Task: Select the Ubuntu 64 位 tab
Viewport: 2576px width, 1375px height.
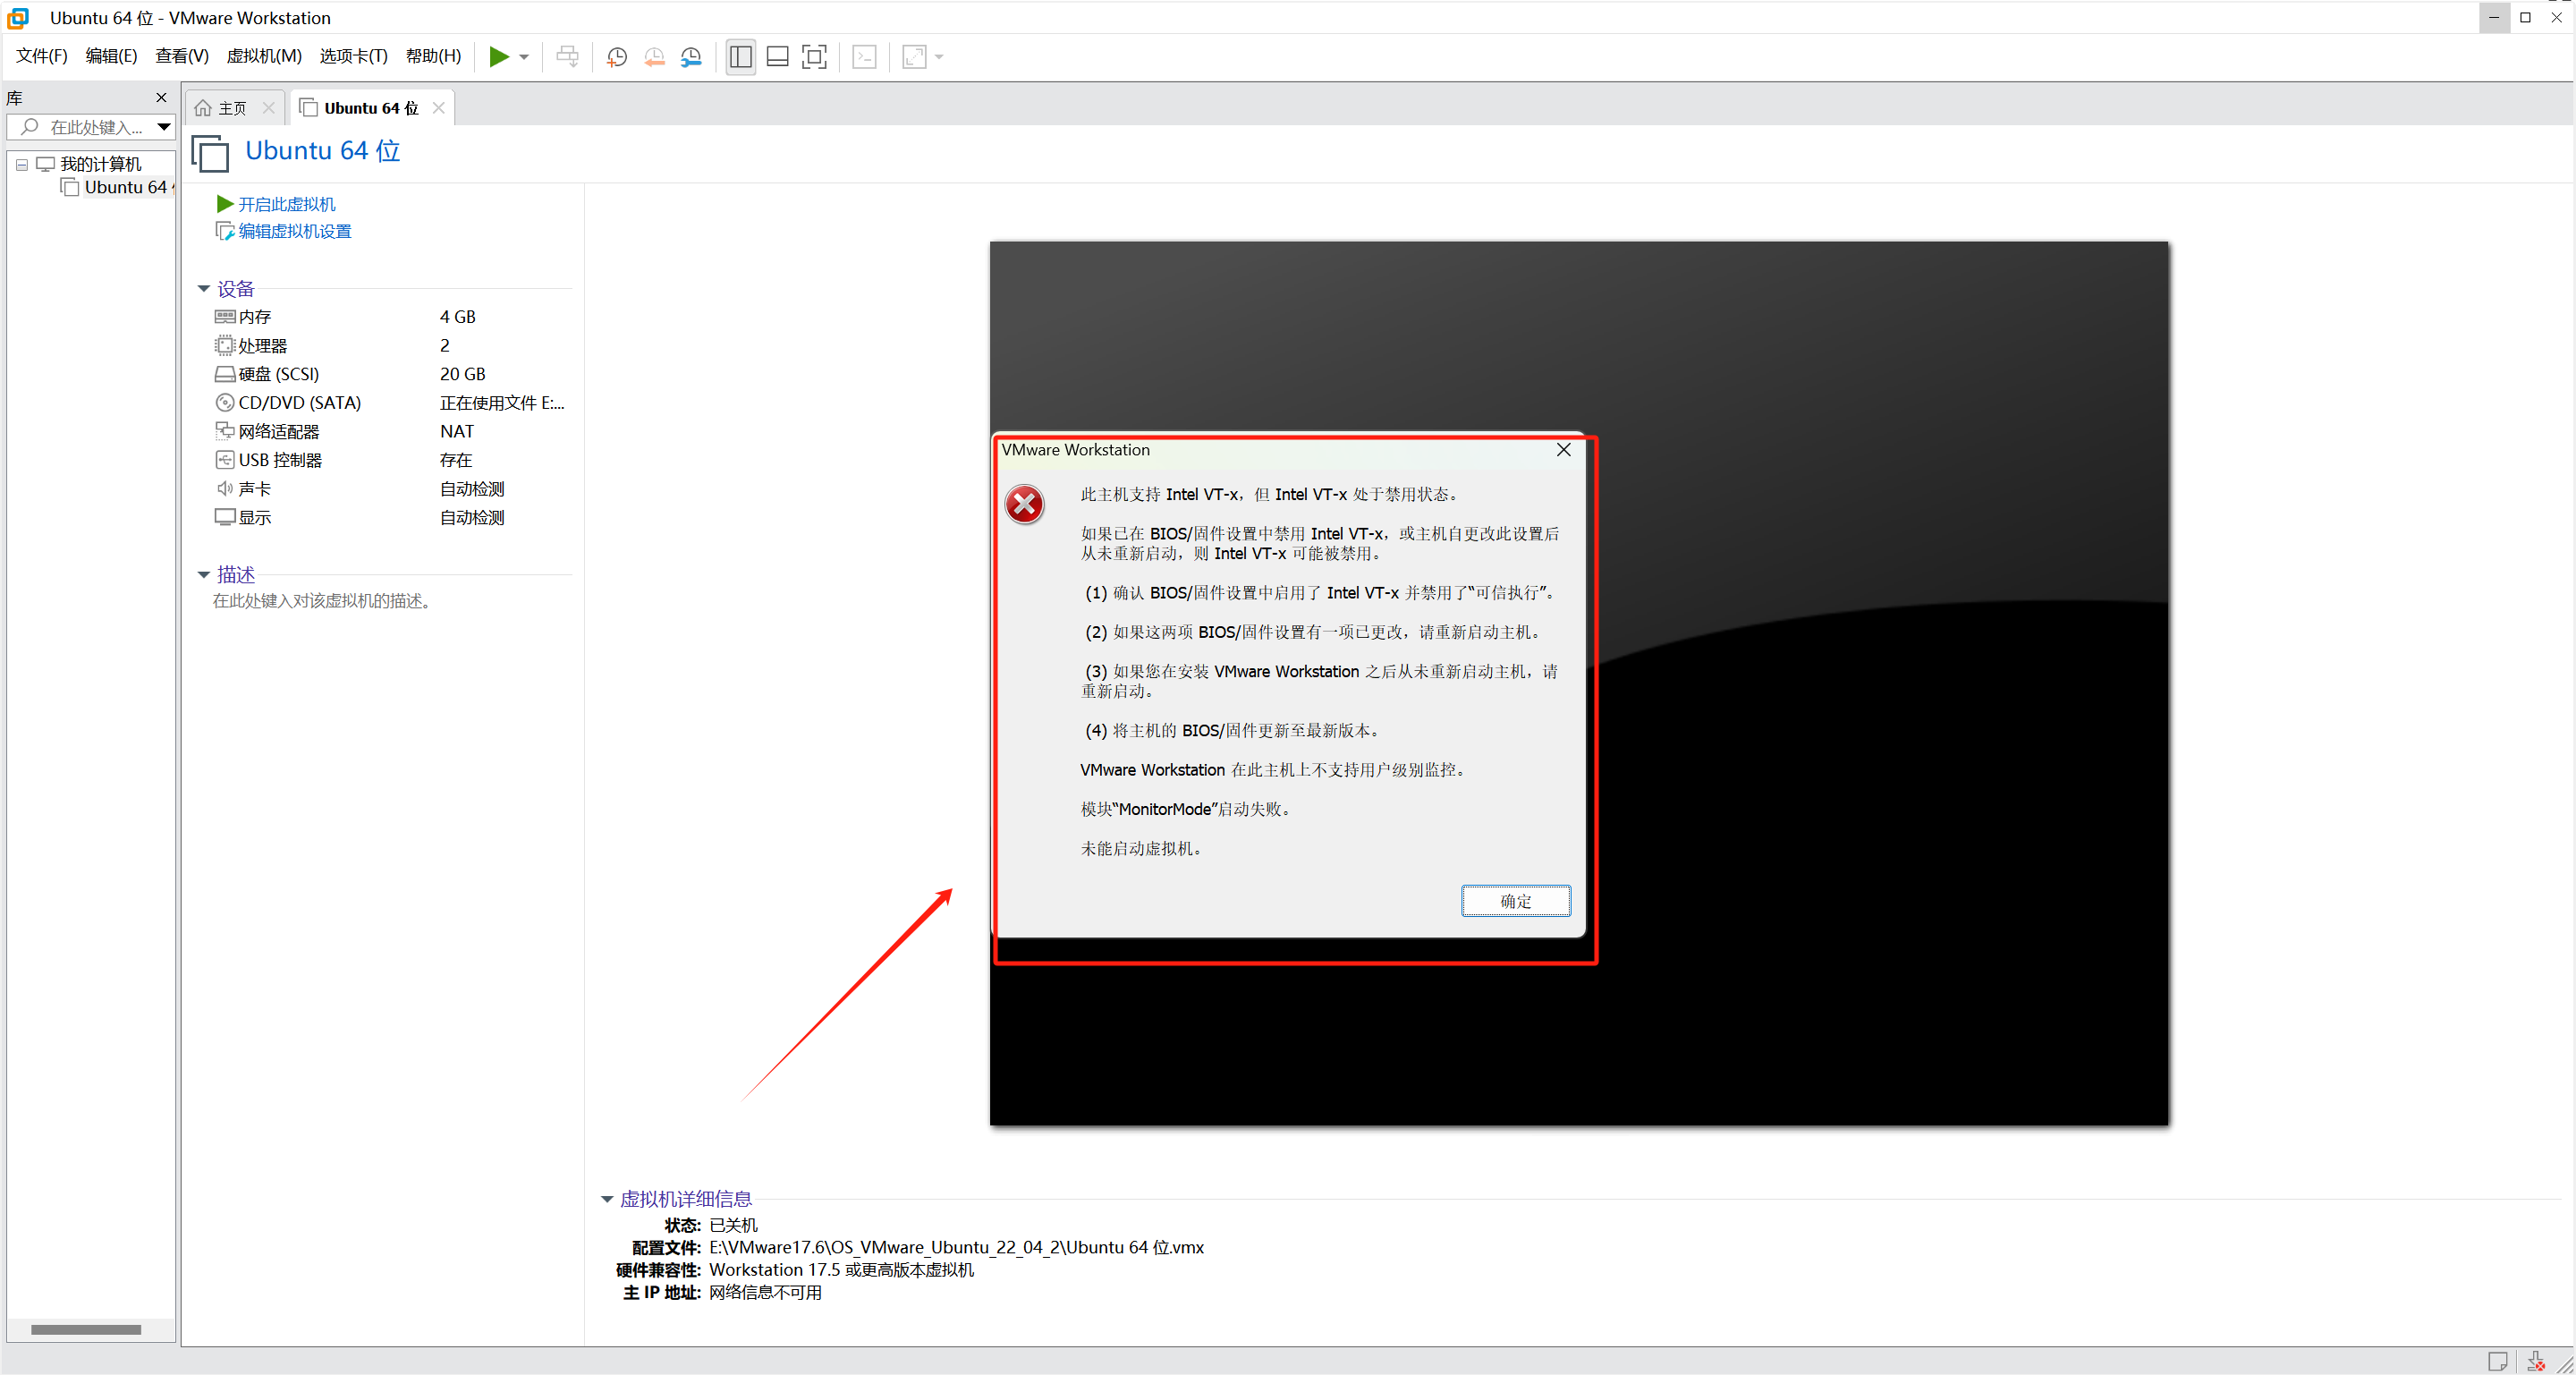Action: pos(371,108)
